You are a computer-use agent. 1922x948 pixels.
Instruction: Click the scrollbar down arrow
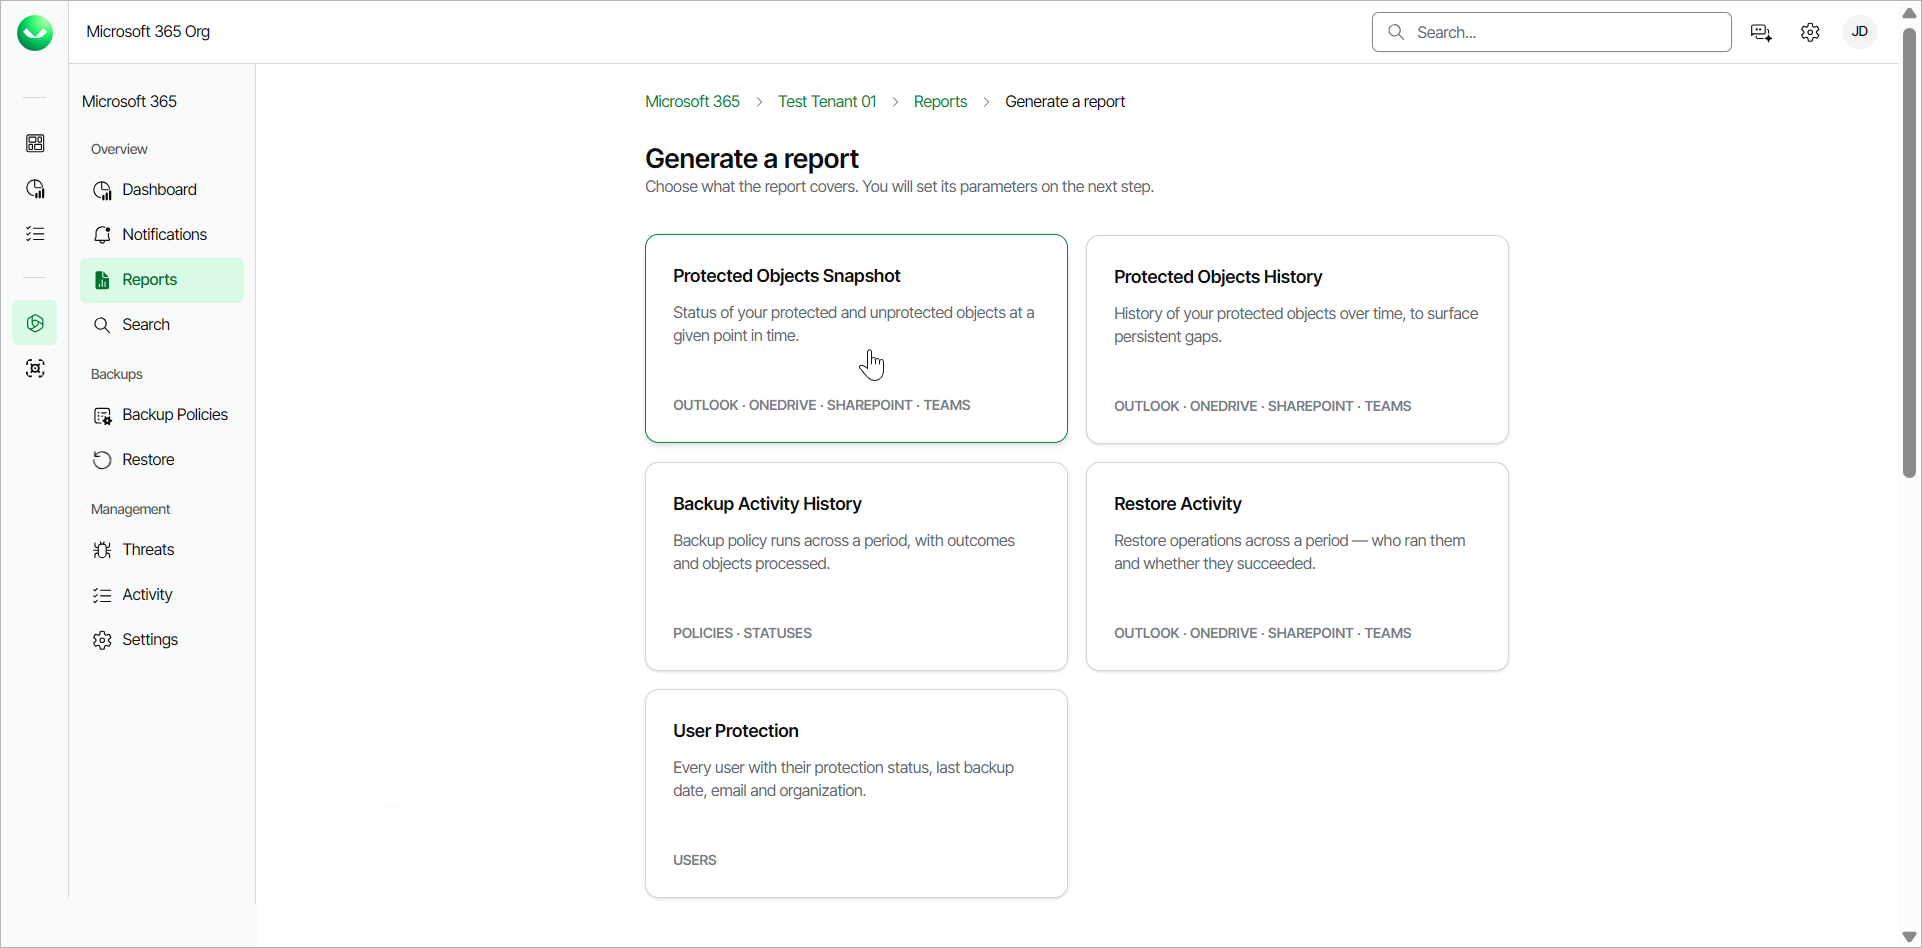tap(1909, 937)
